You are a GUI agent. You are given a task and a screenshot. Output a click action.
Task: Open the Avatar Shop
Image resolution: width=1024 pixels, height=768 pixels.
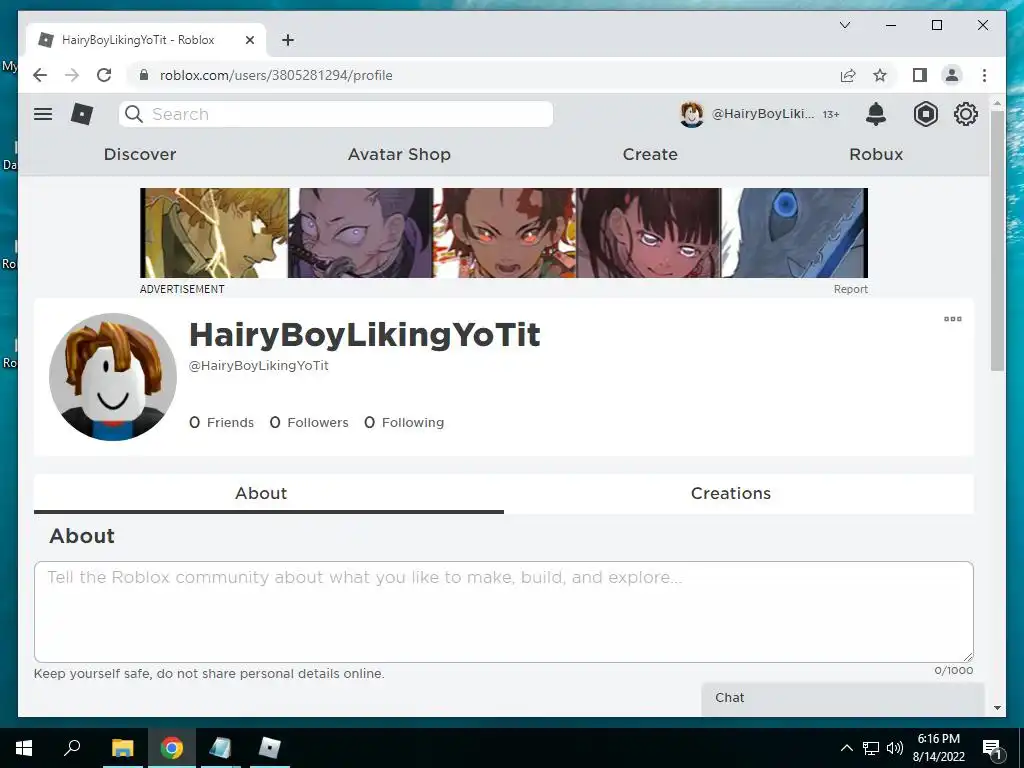click(x=399, y=154)
